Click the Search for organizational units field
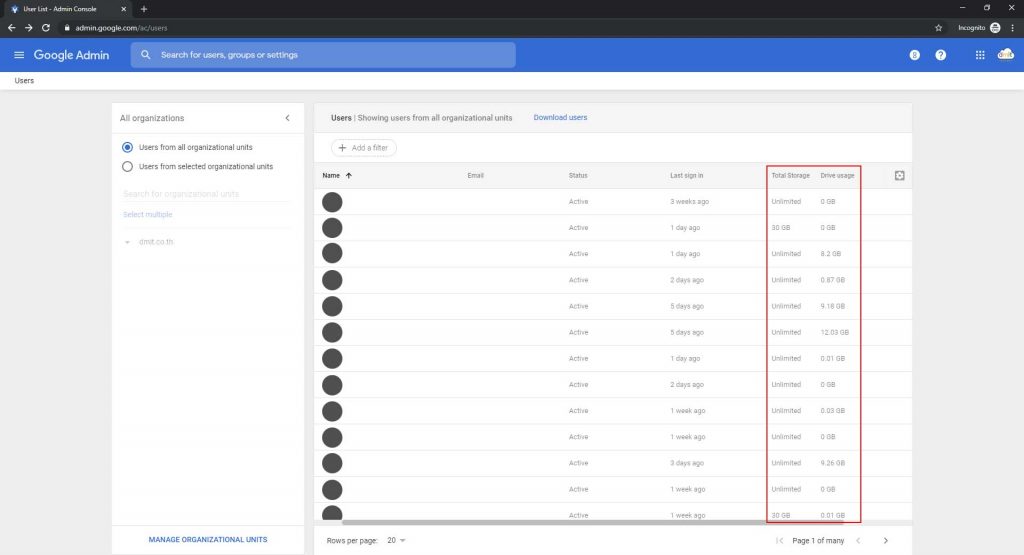This screenshot has width=1024, height=555. pos(206,194)
